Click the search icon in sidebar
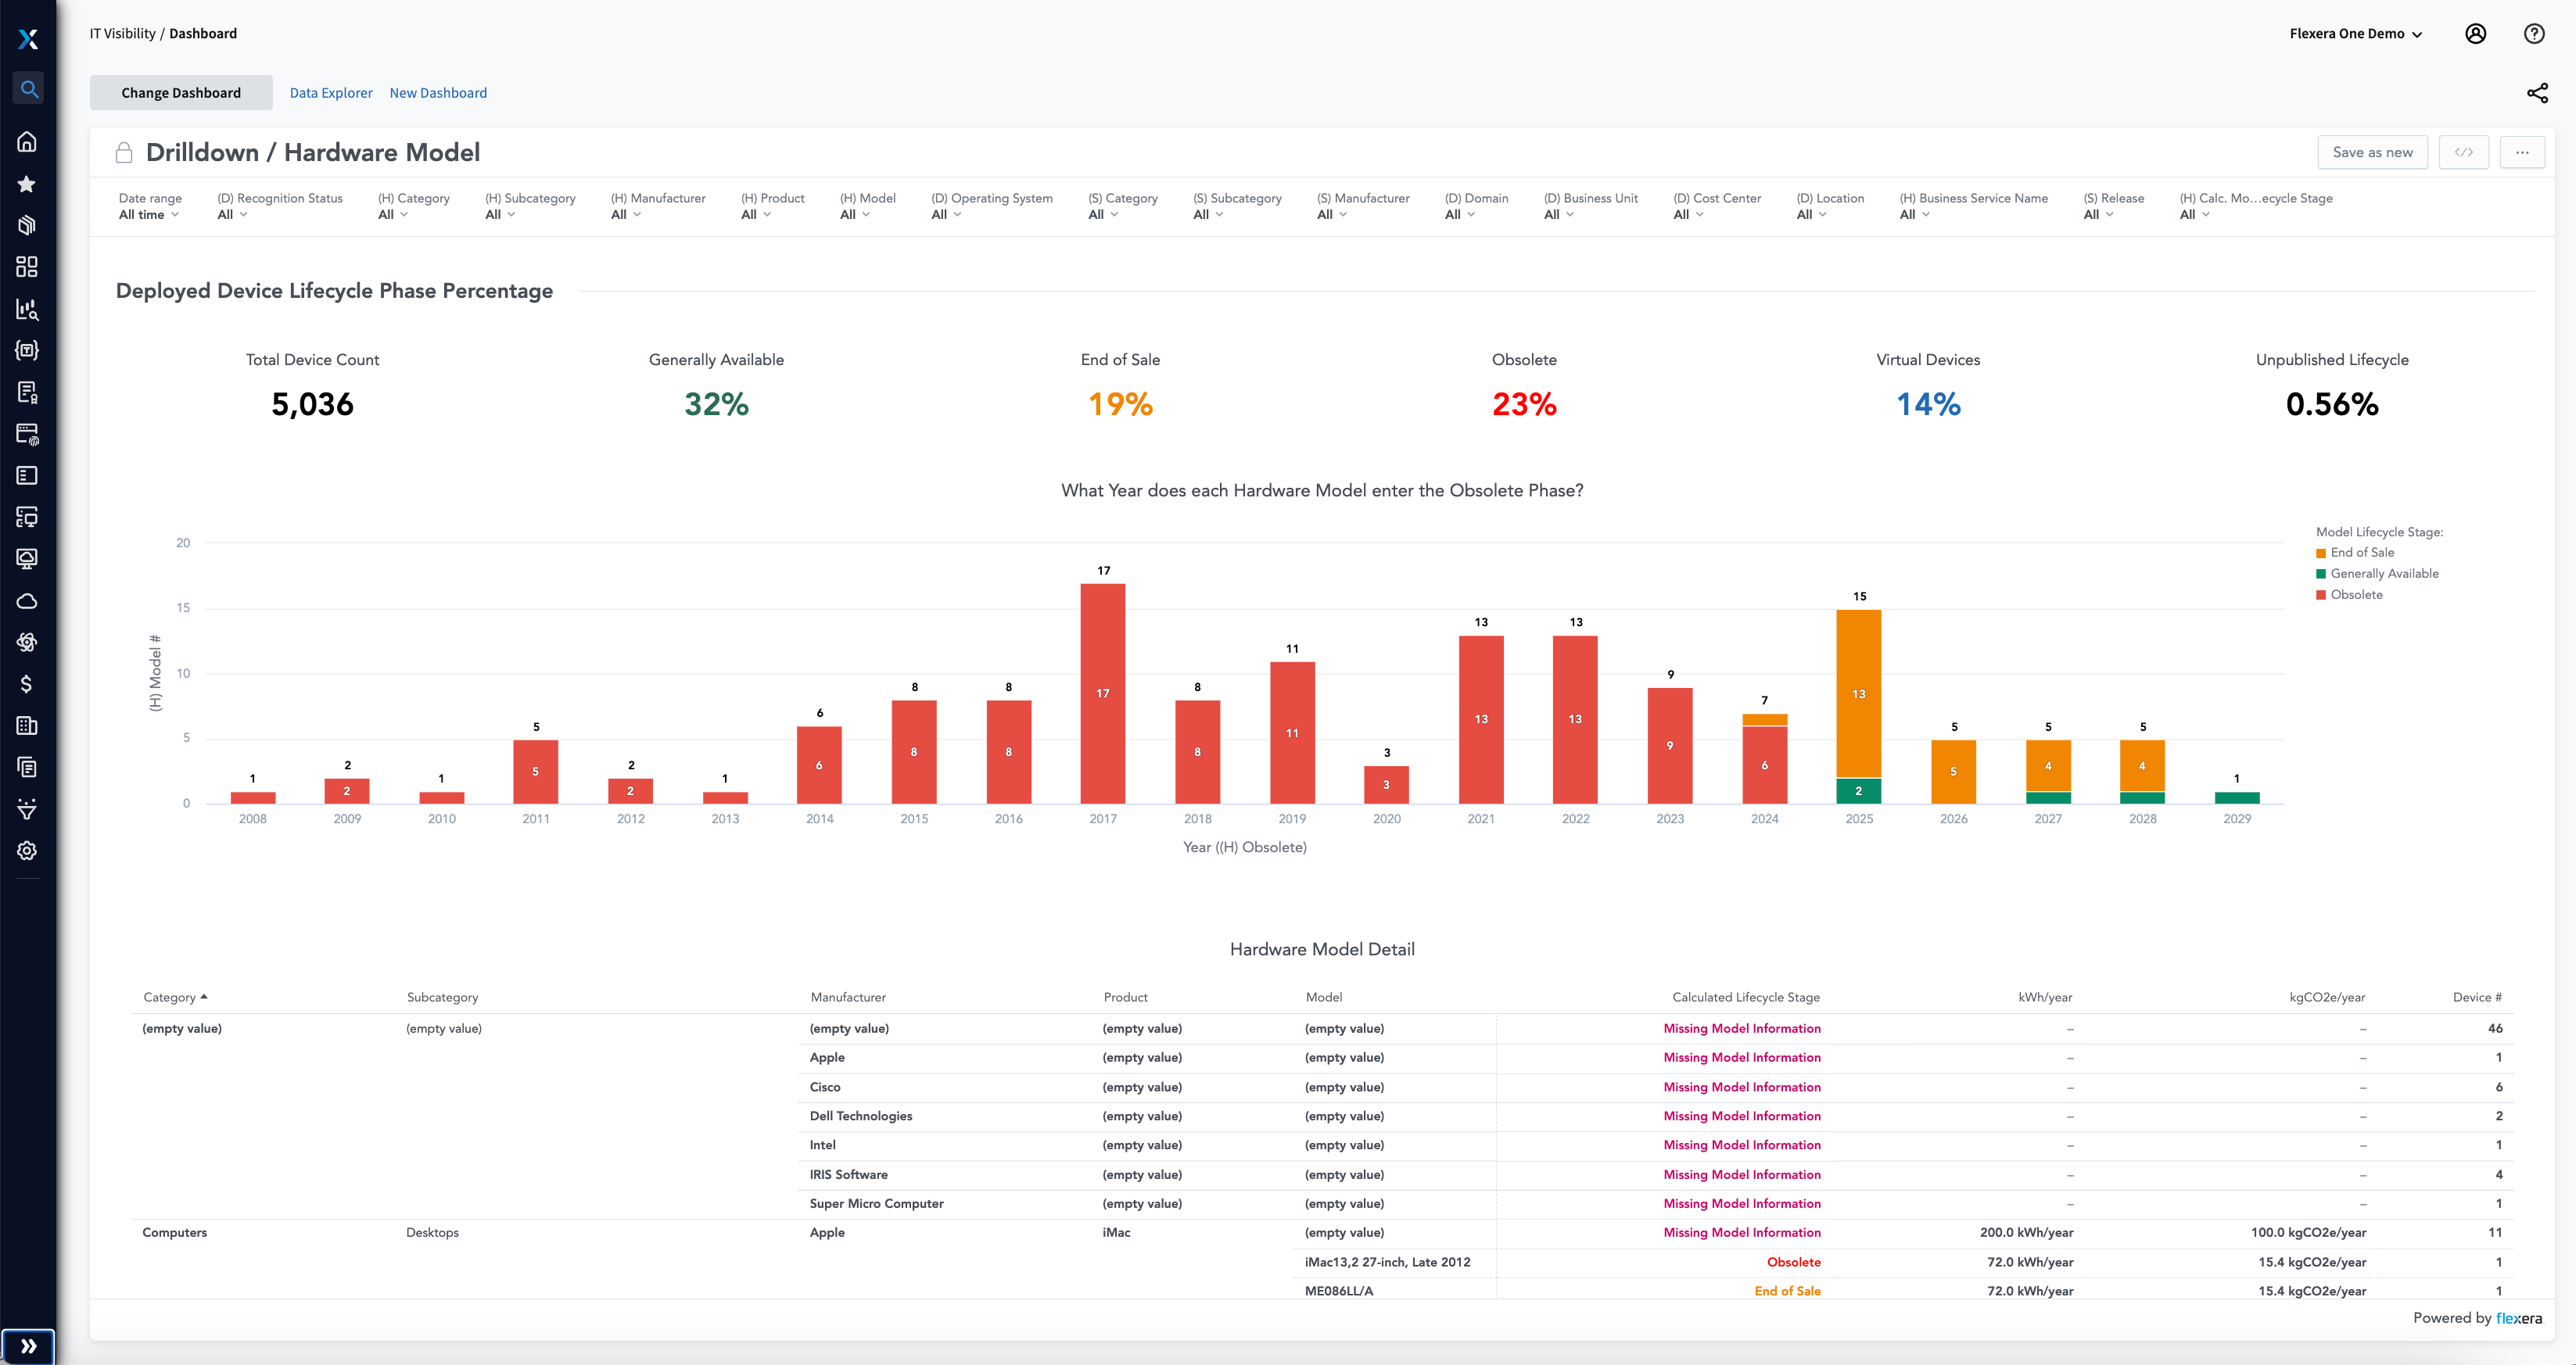 click(x=28, y=89)
